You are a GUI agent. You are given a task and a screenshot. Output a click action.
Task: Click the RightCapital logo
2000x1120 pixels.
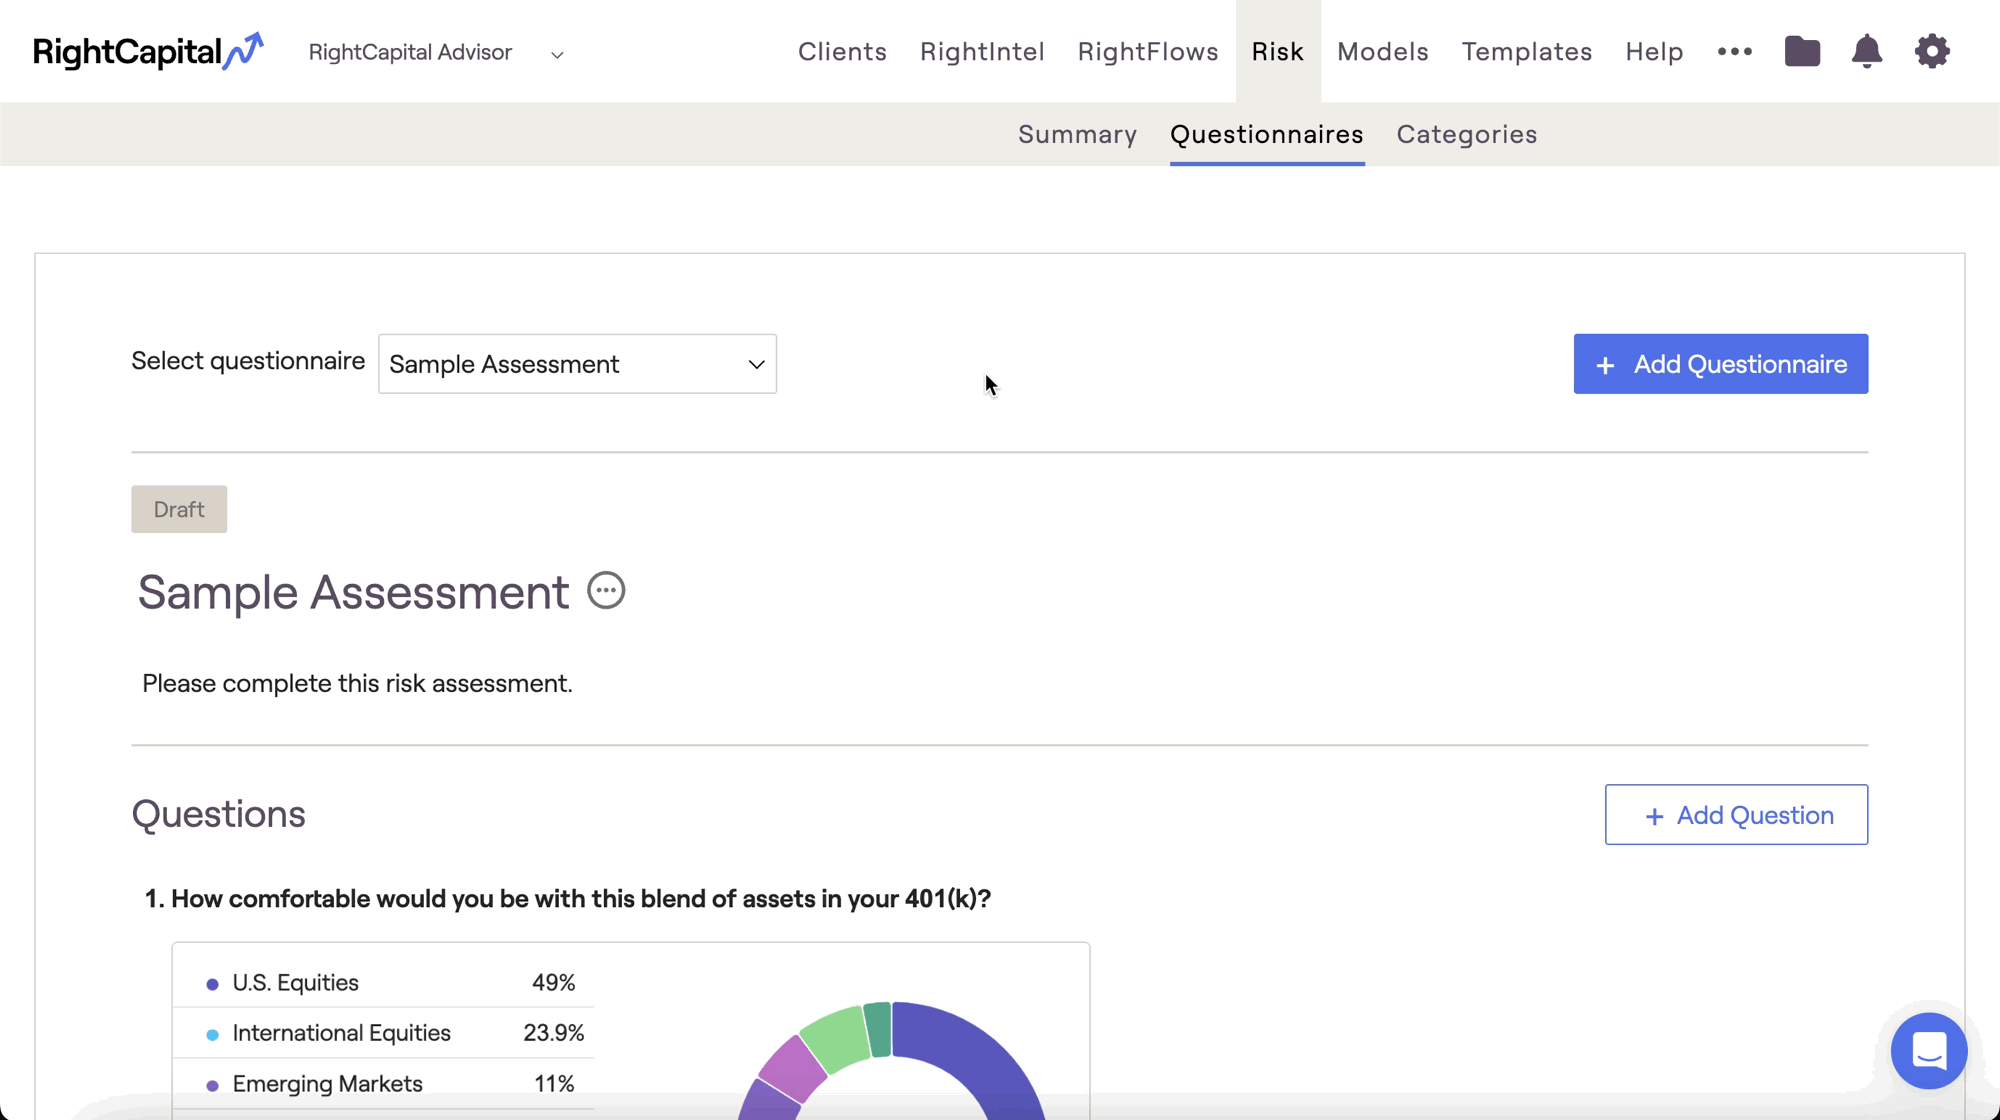(148, 51)
